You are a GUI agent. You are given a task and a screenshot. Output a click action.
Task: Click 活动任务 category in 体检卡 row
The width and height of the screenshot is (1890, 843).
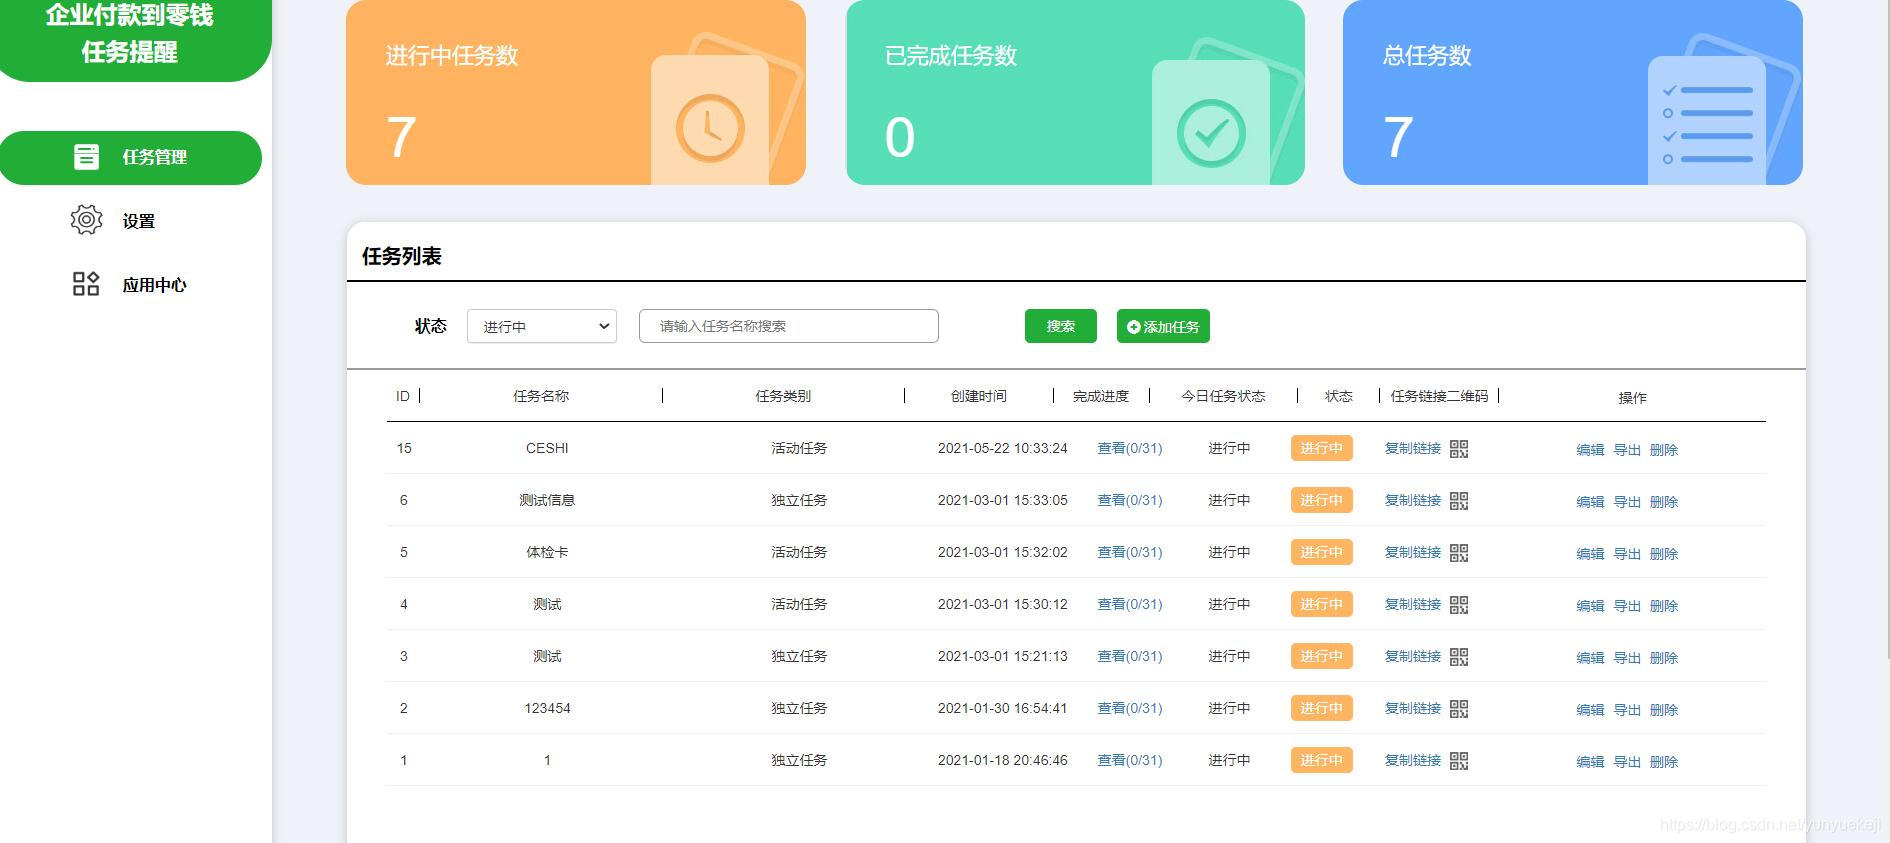(x=799, y=552)
